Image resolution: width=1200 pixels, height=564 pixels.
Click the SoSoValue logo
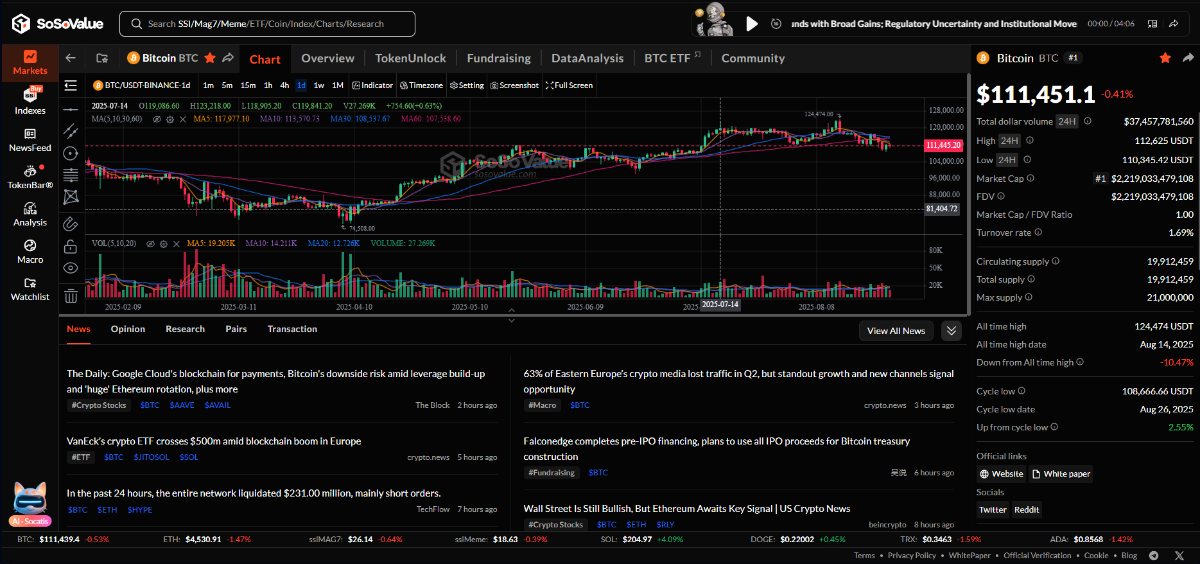58,23
